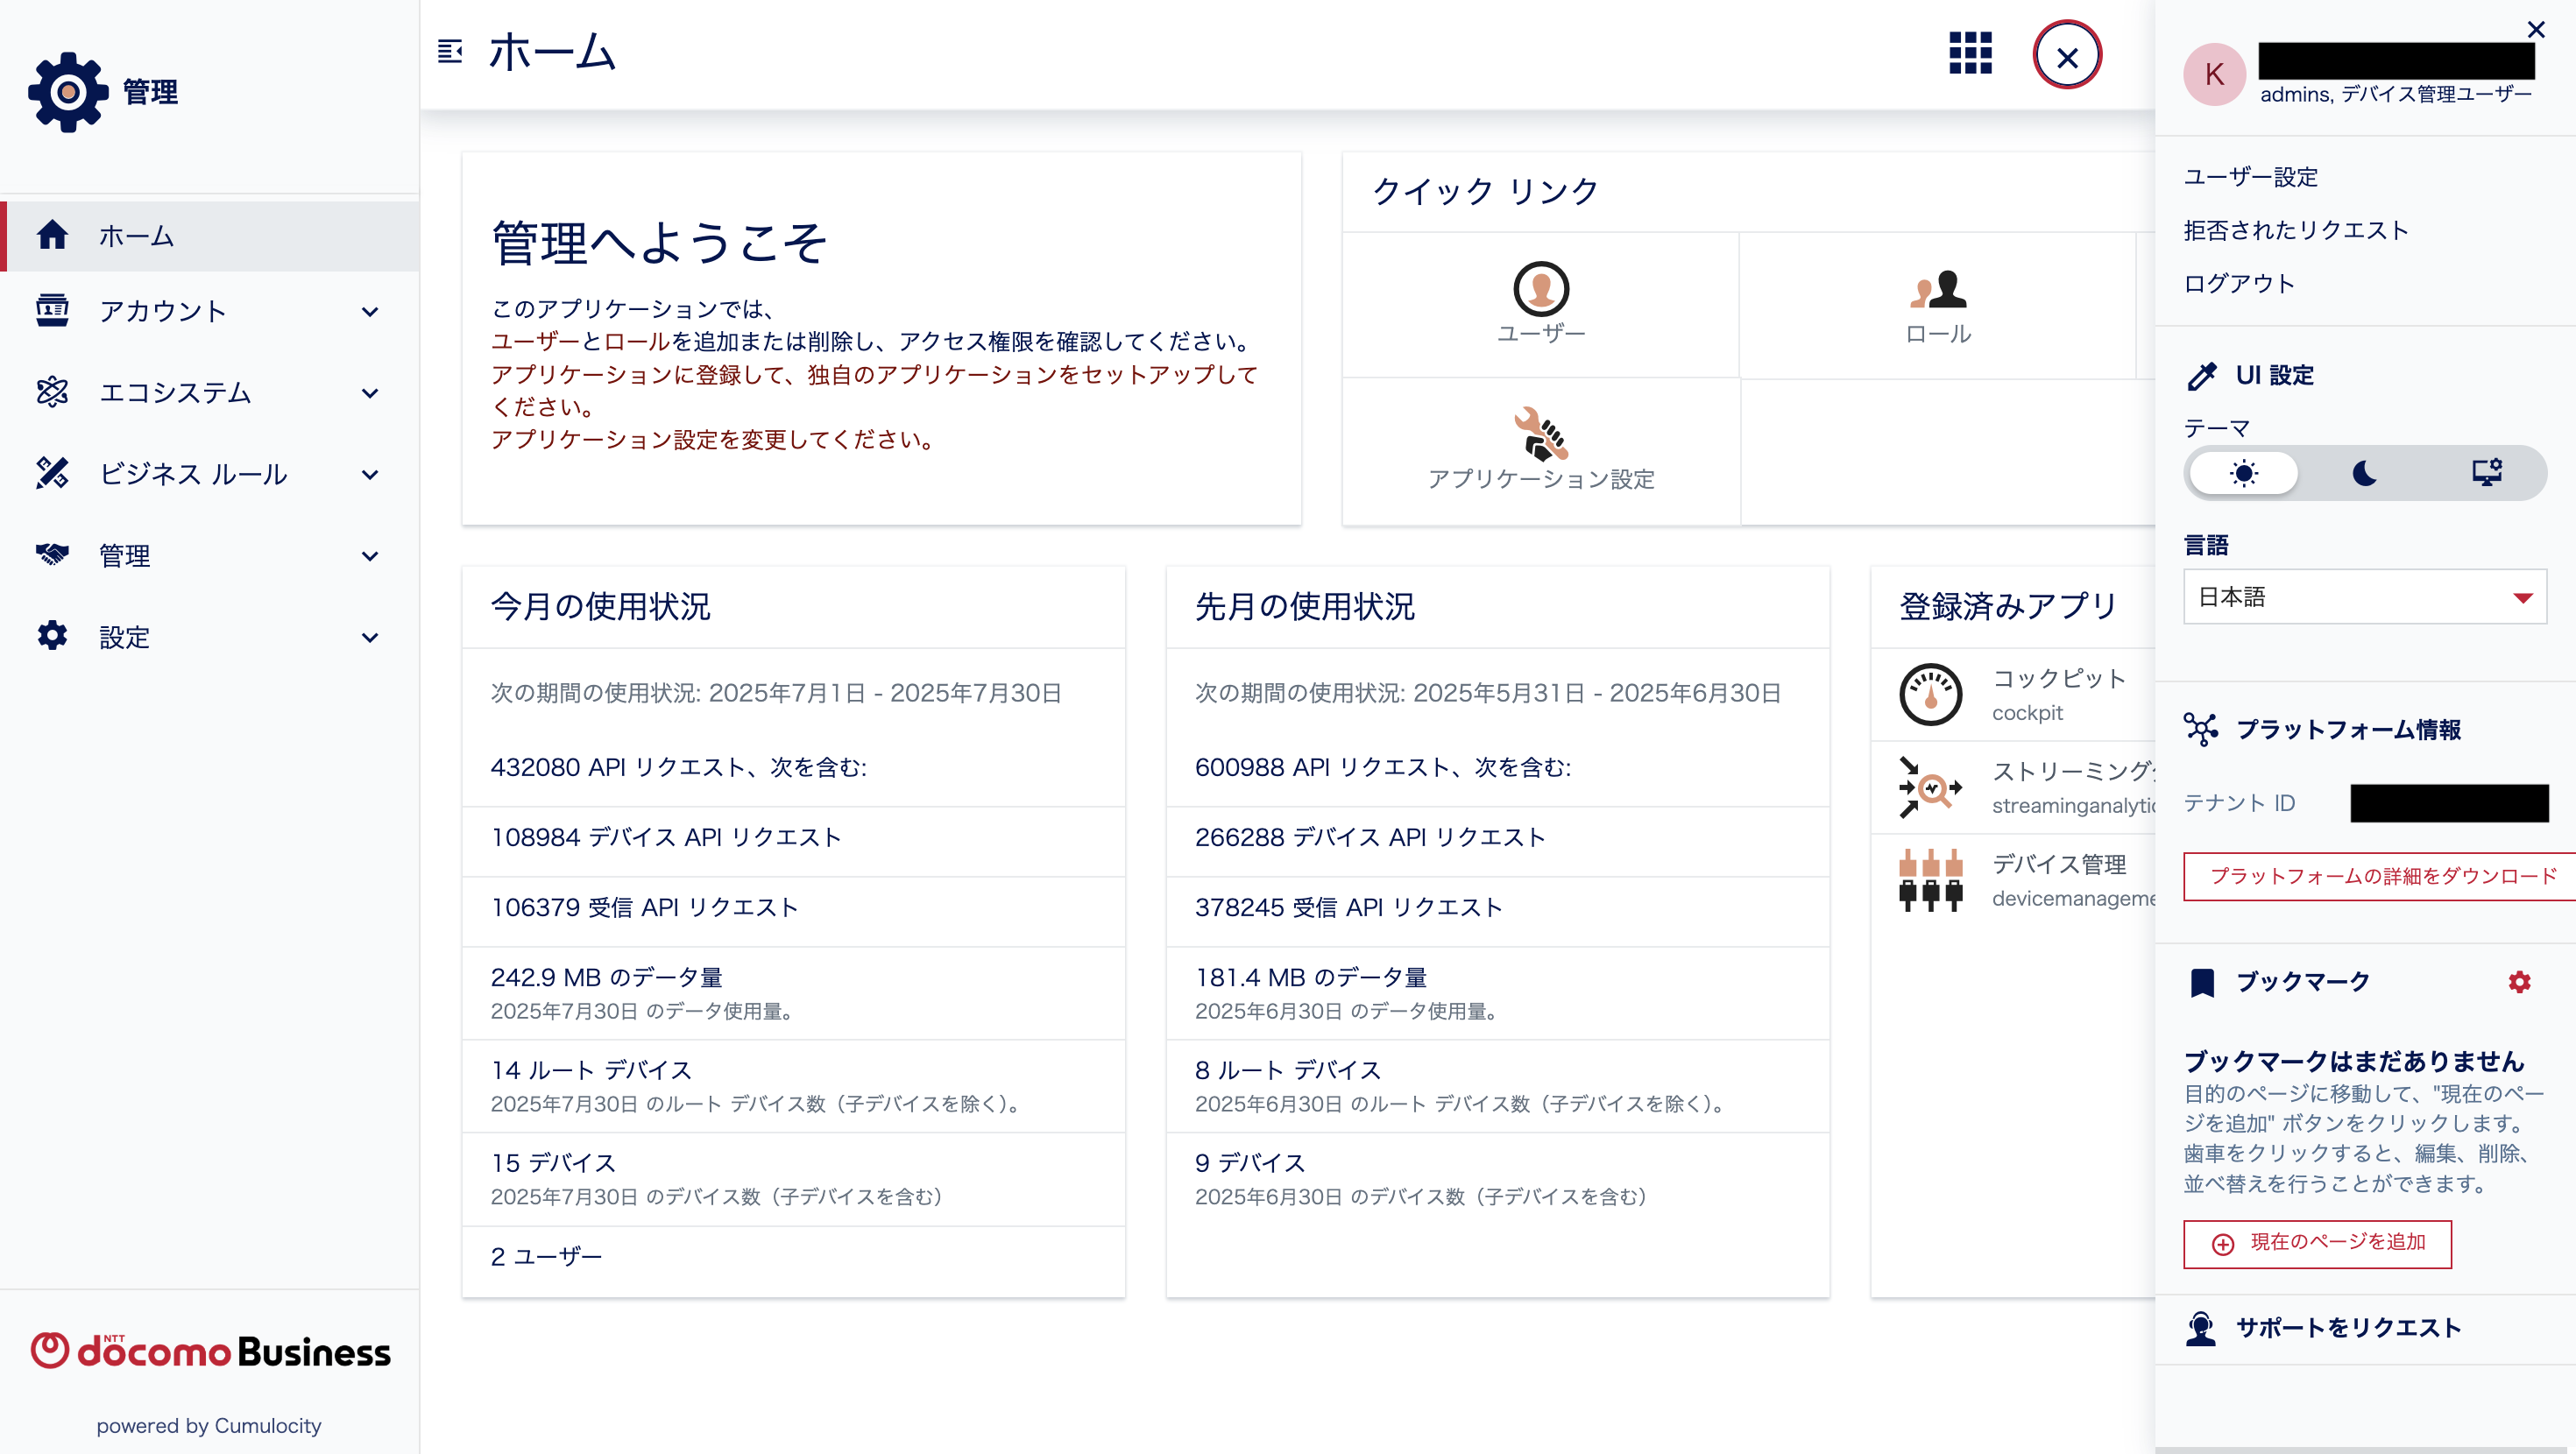The height and width of the screenshot is (1454, 2576).
Task: Close the user menu with the circled X
Action: [x=2067, y=55]
